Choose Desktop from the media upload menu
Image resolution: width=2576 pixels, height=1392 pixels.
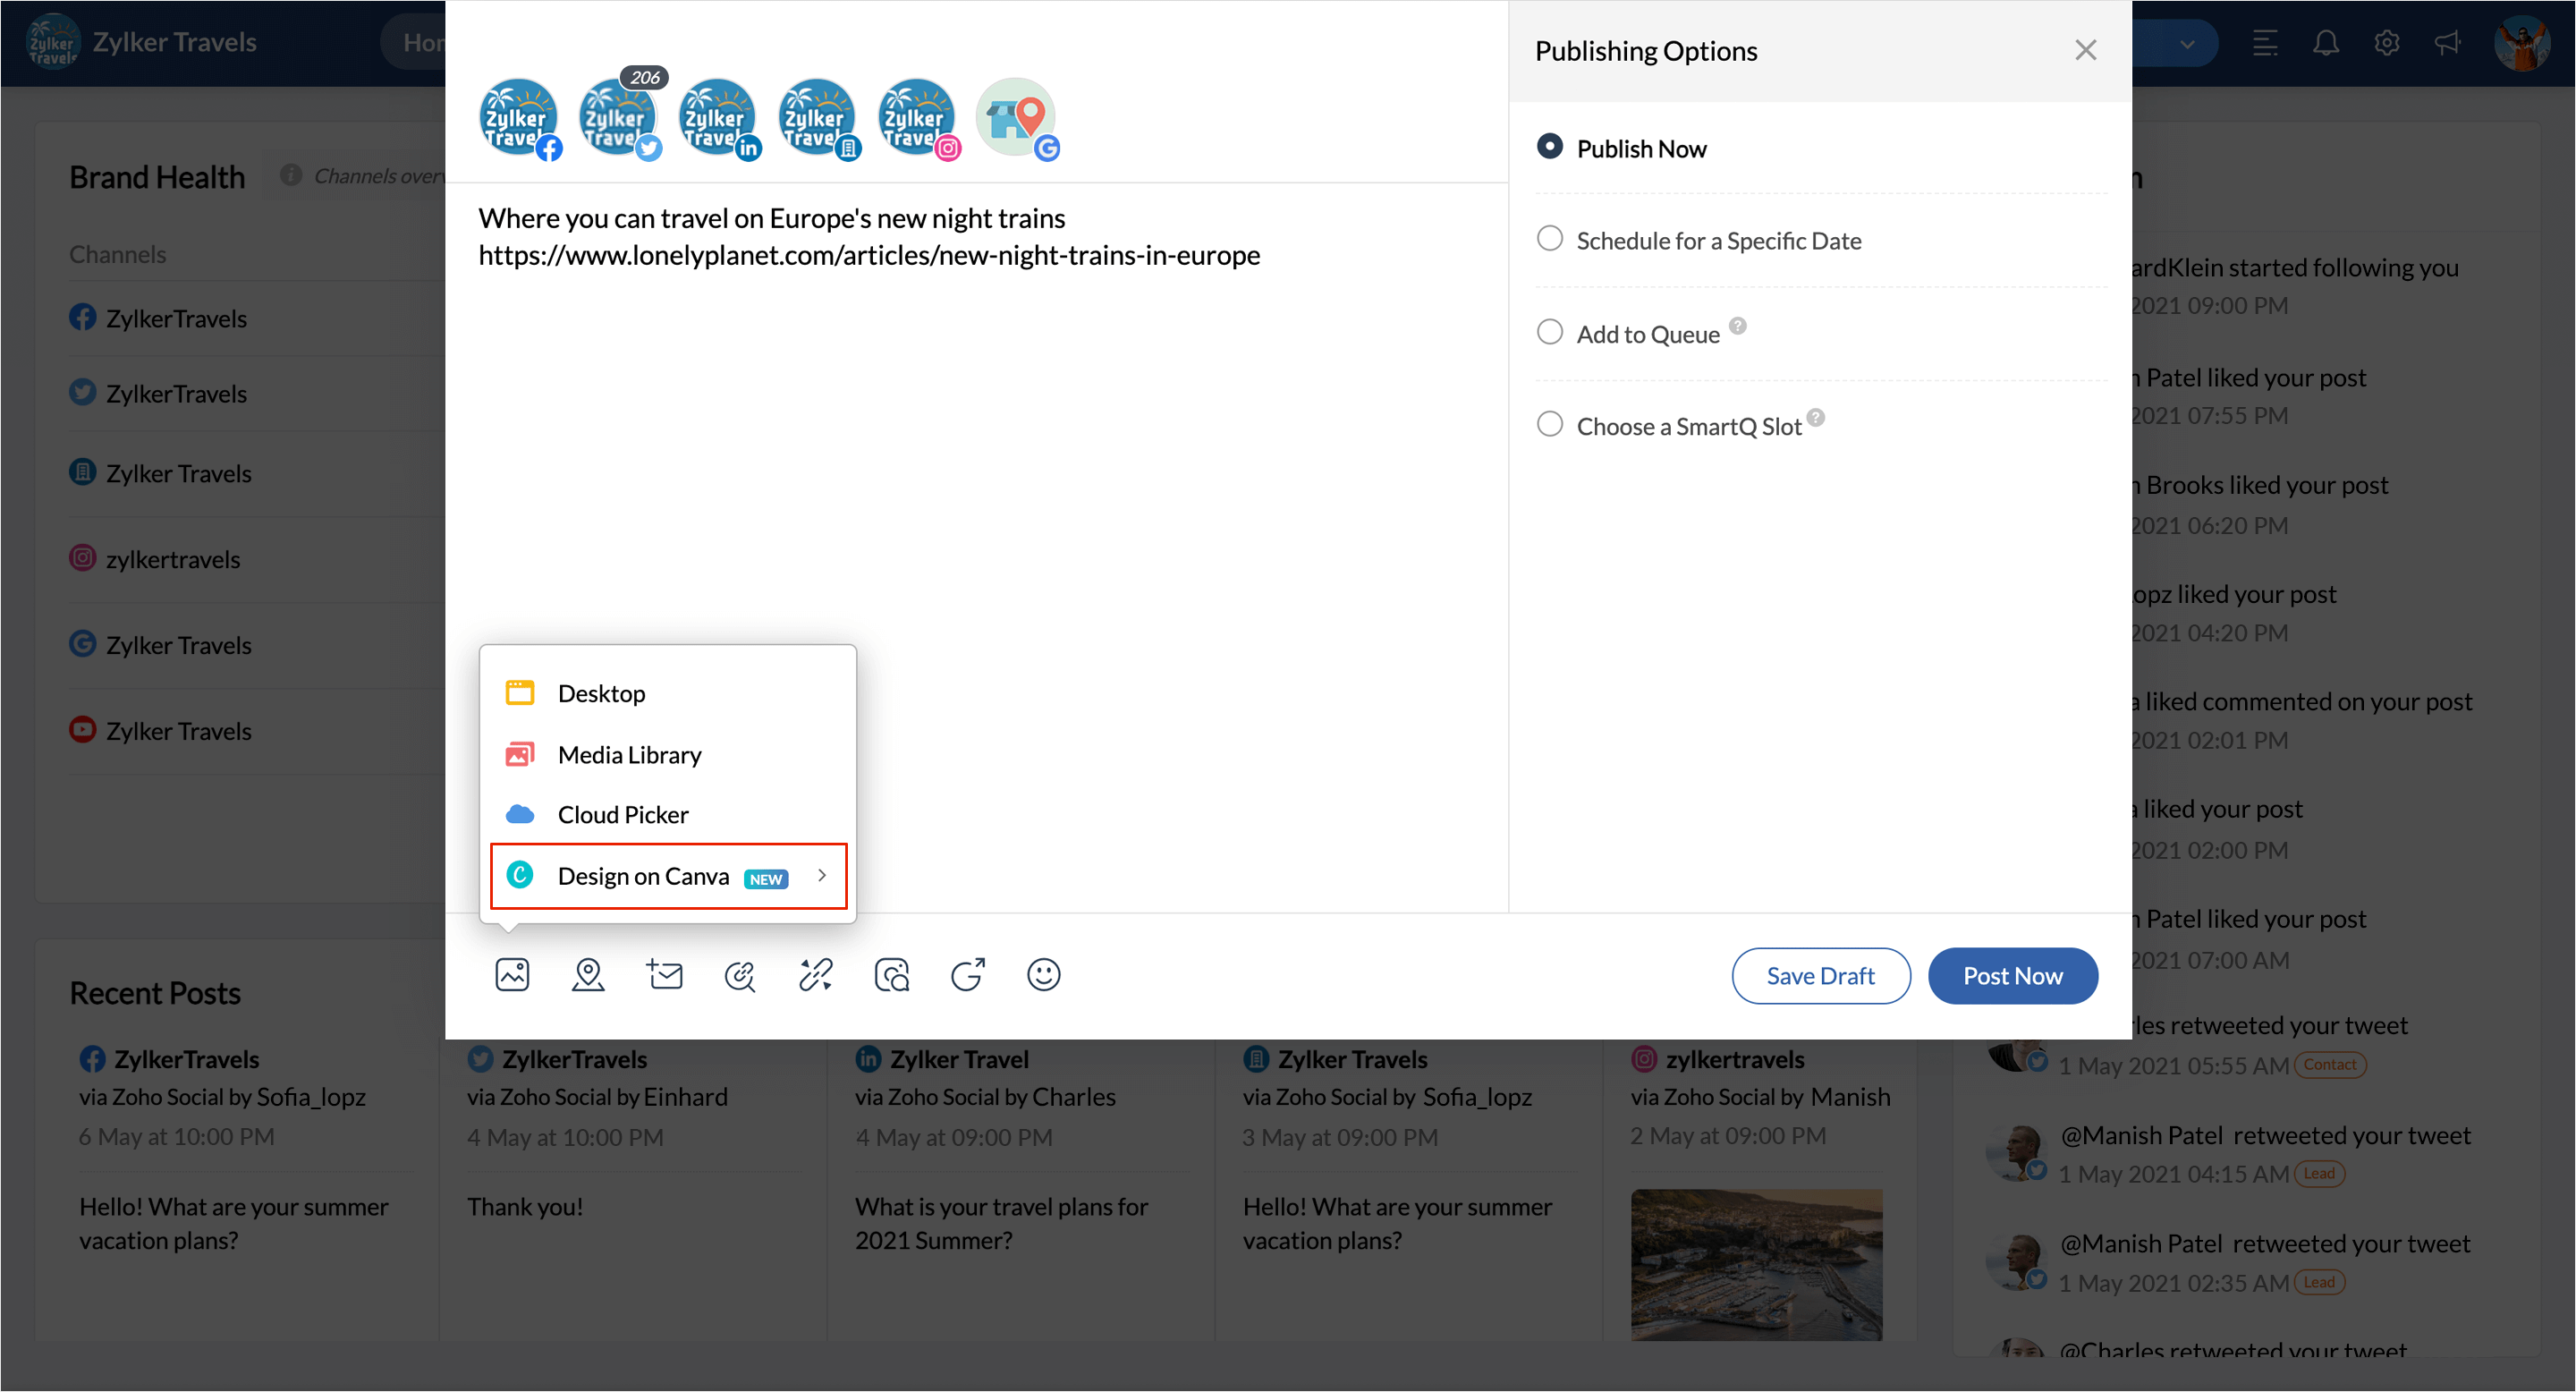pos(601,693)
